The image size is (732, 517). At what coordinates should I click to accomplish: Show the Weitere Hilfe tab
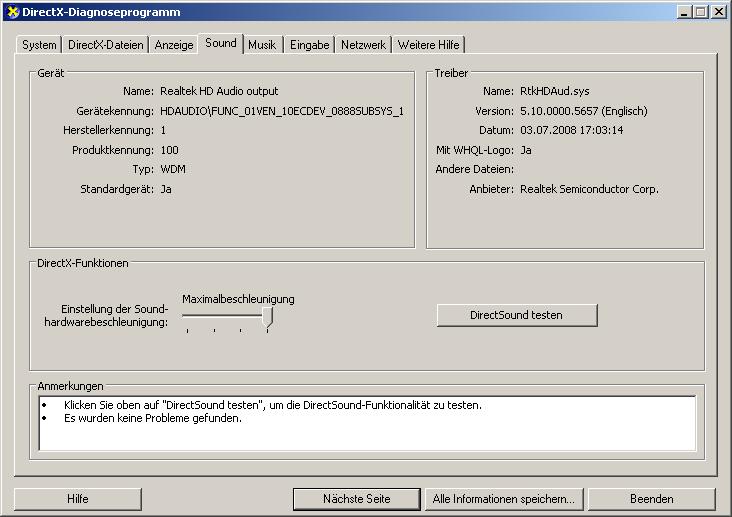(429, 45)
